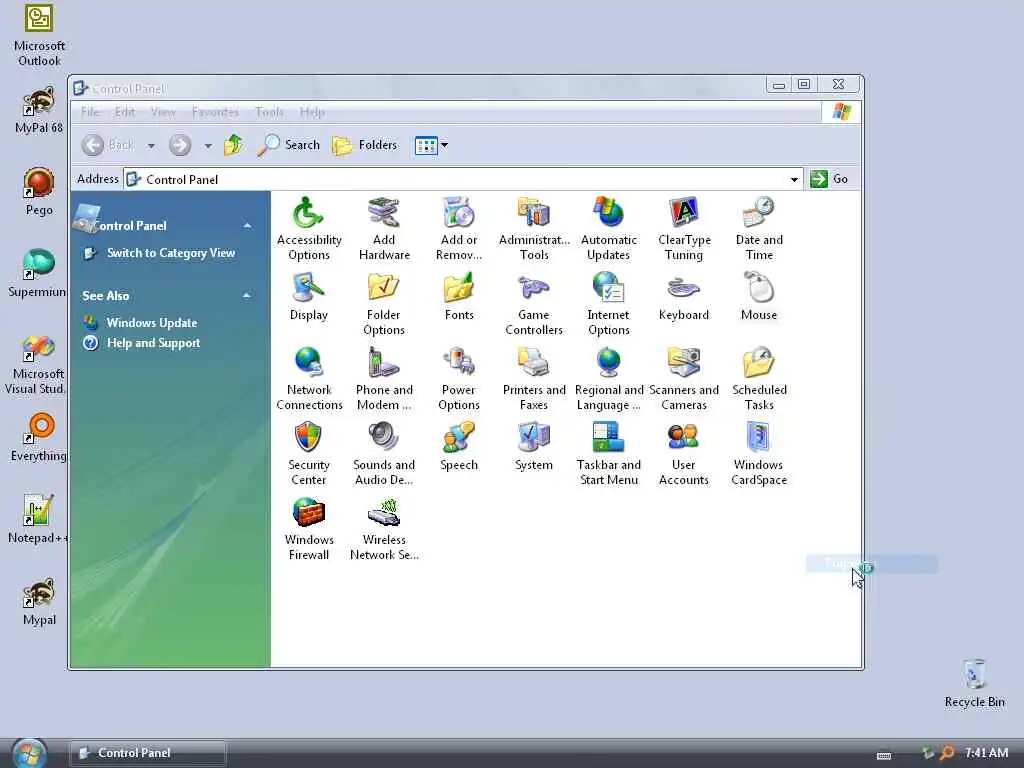This screenshot has height=768, width=1024.
Task: Select Recycle Bin desktop icon
Action: click(974, 683)
